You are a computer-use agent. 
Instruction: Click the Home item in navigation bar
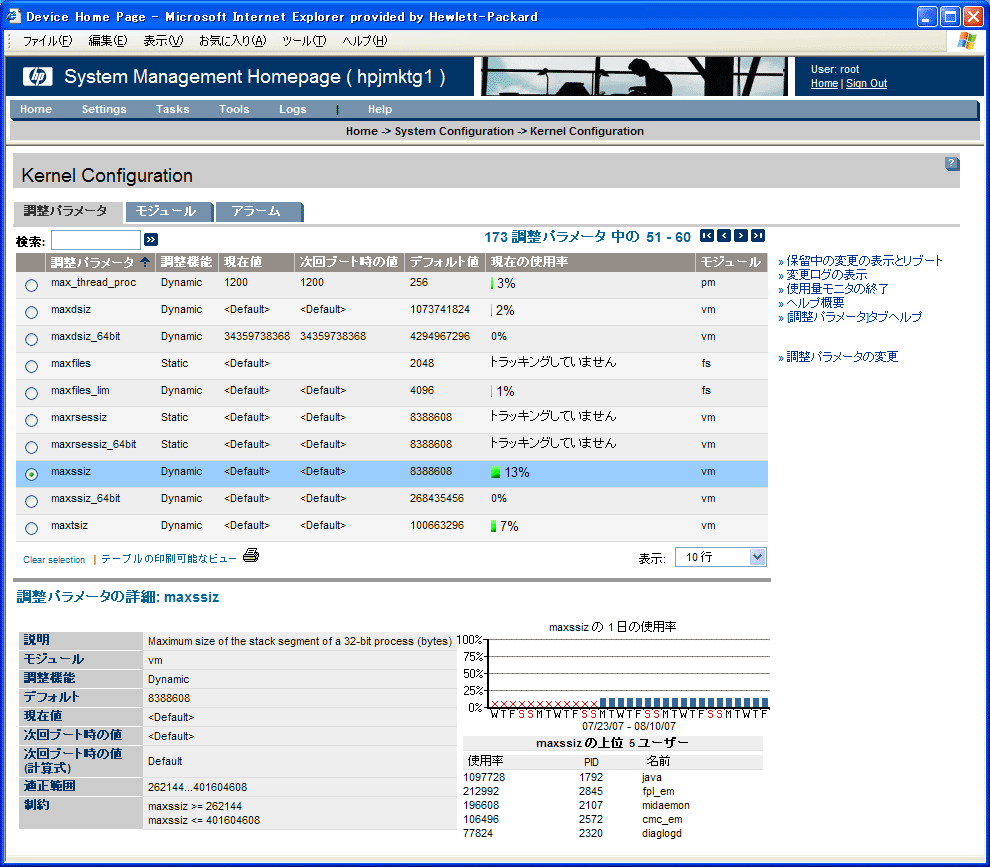point(36,109)
